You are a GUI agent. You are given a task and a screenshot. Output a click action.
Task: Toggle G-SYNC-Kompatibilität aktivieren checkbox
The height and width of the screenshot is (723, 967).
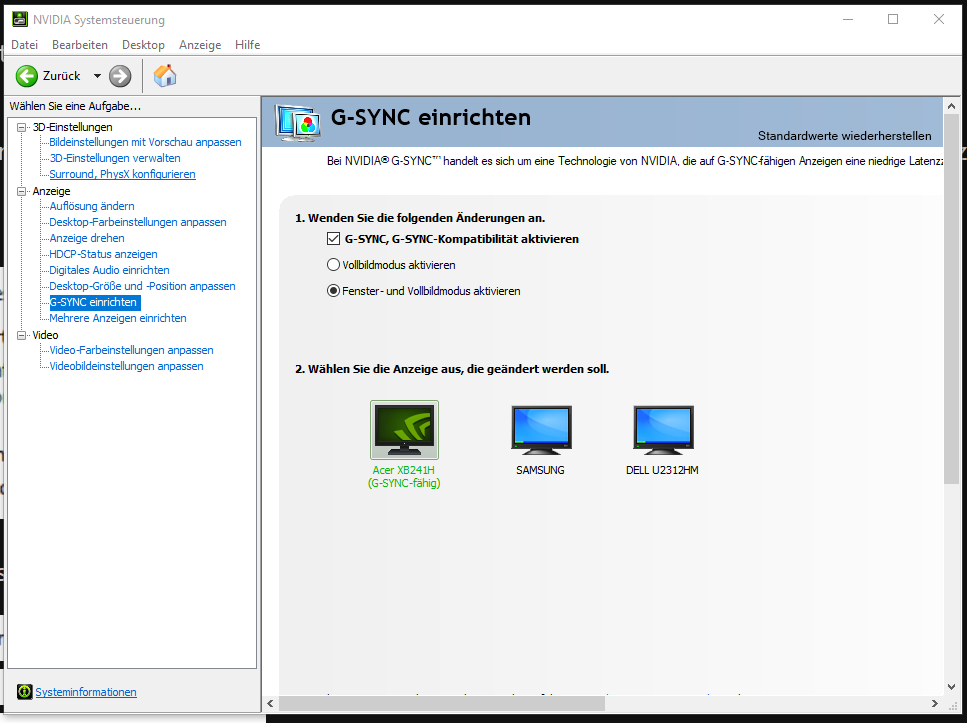(x=333, y=239)
